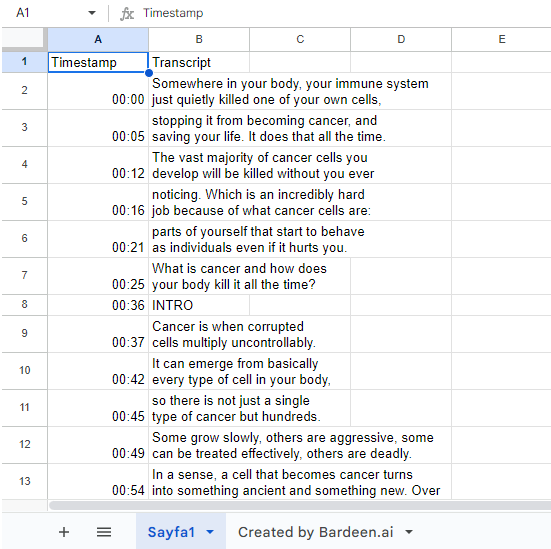
Task: Click the blue fill handle on A1
Action: 149,73
